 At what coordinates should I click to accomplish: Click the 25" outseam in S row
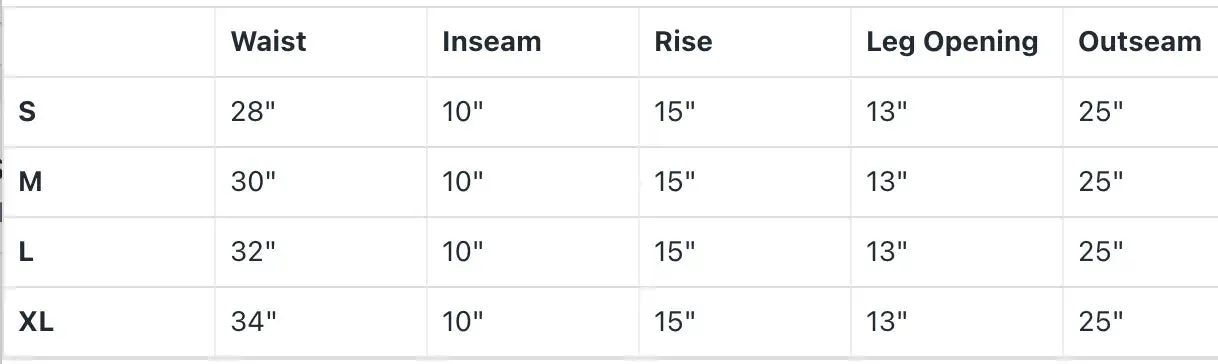(1101, 112)
